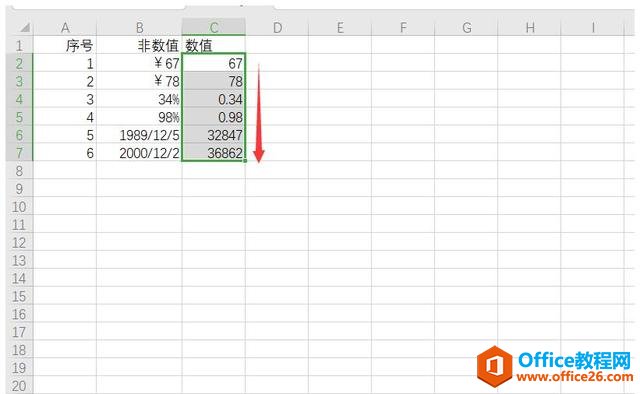This screenshot has width=640, height=394.
Task: Select row 11 header
Action: tap(19, 224)
